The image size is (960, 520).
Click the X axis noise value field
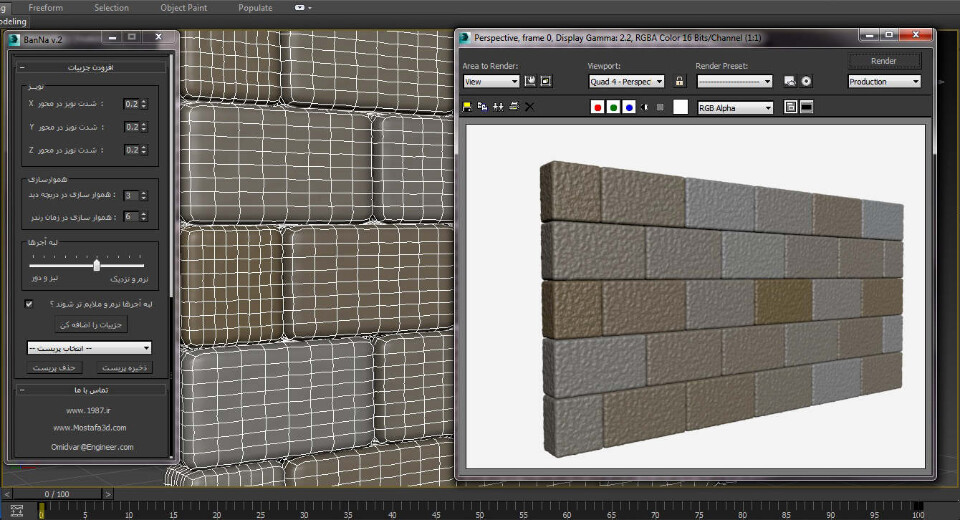[x=131, y=103]
